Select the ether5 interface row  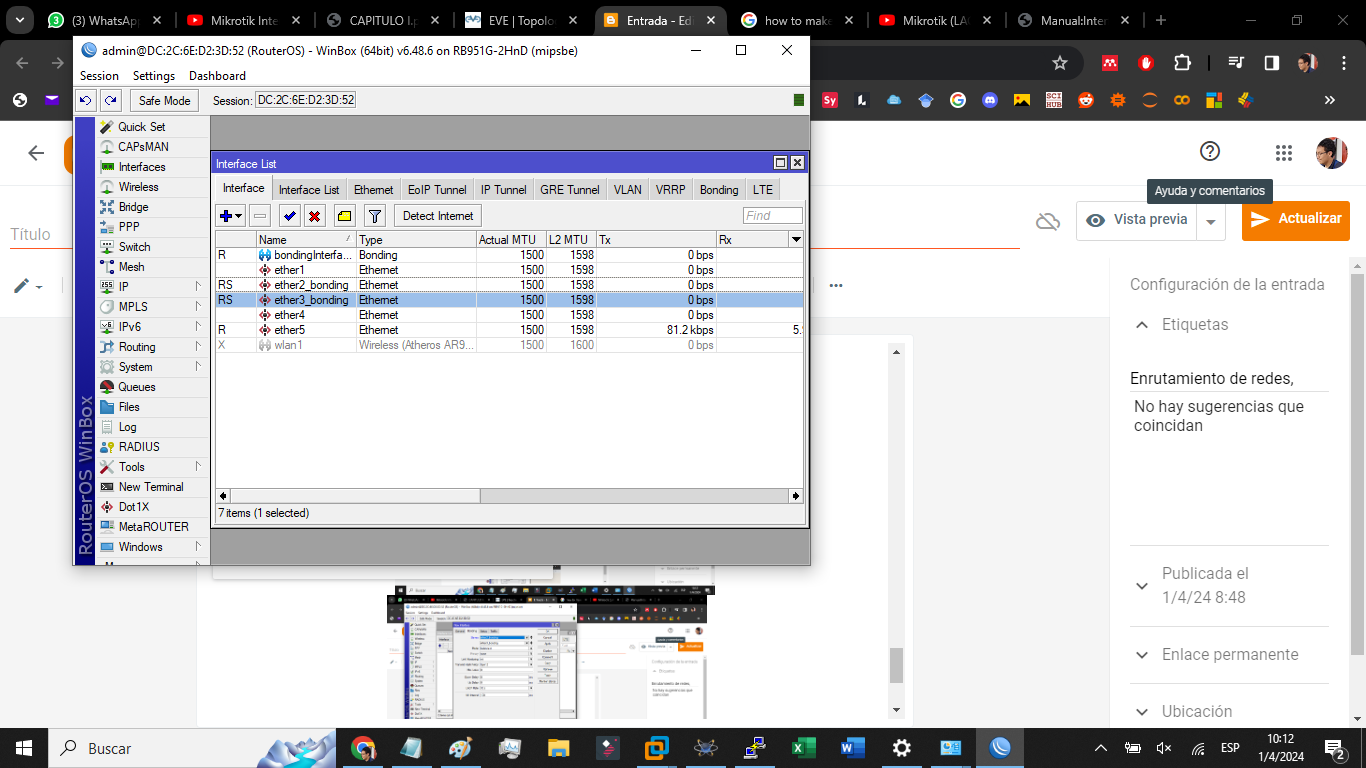(x=509, y=330)
